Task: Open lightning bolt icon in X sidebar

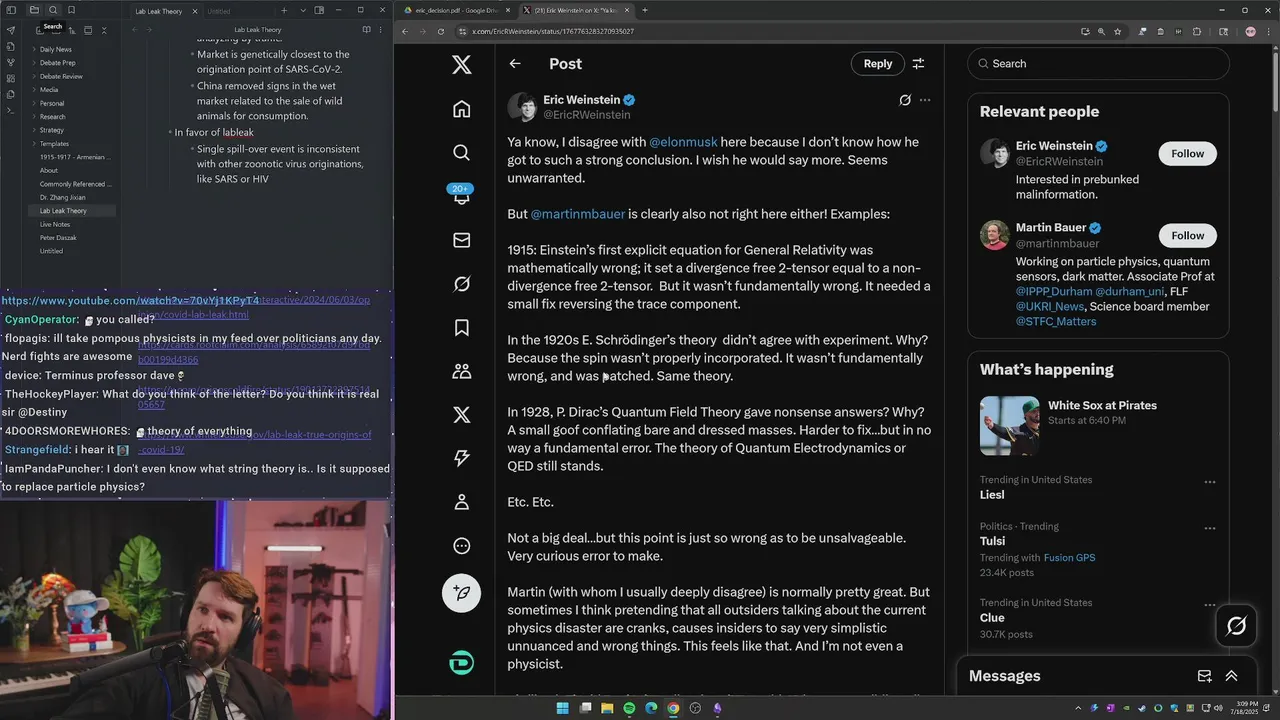Action: point(461,458)
